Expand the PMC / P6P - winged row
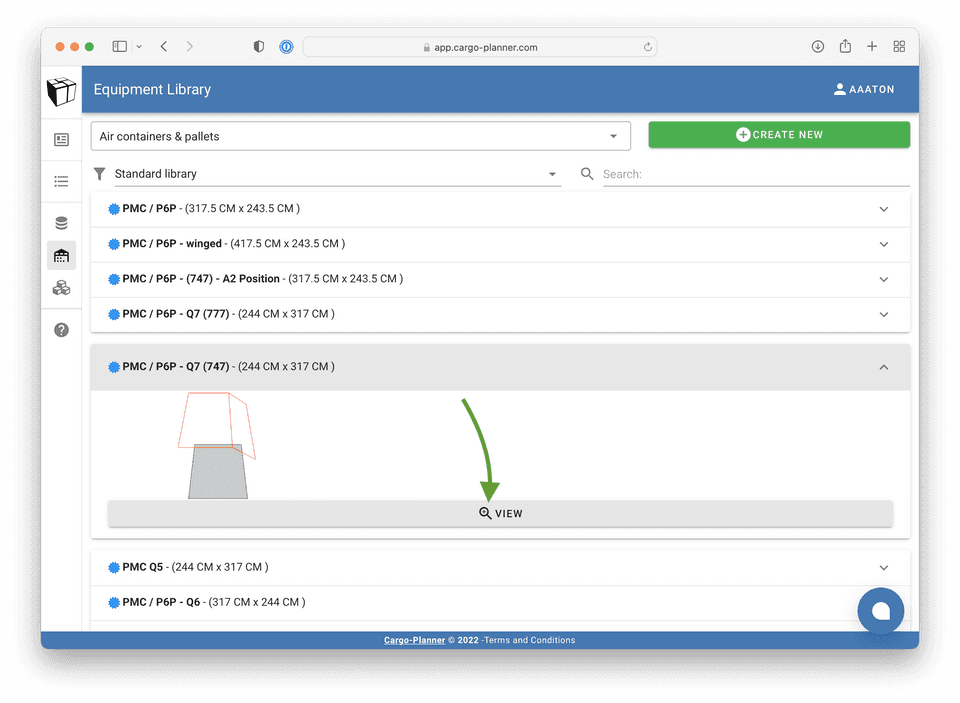 coord(500,244)
